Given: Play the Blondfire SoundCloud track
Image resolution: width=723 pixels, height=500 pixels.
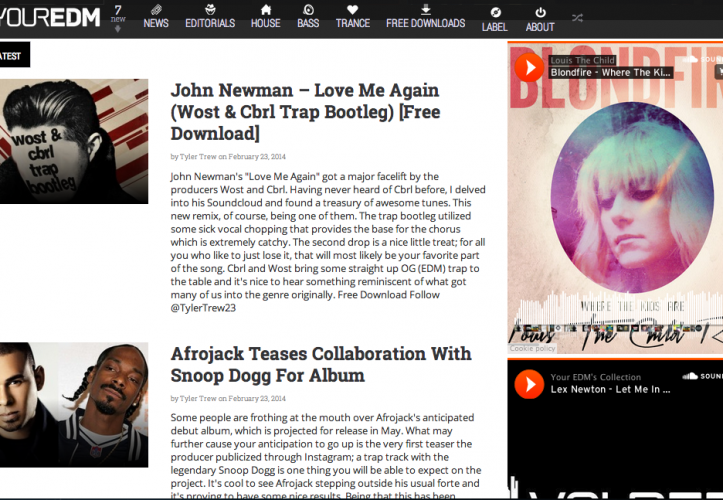Looking at the screenshot, I should pos(527,67).
